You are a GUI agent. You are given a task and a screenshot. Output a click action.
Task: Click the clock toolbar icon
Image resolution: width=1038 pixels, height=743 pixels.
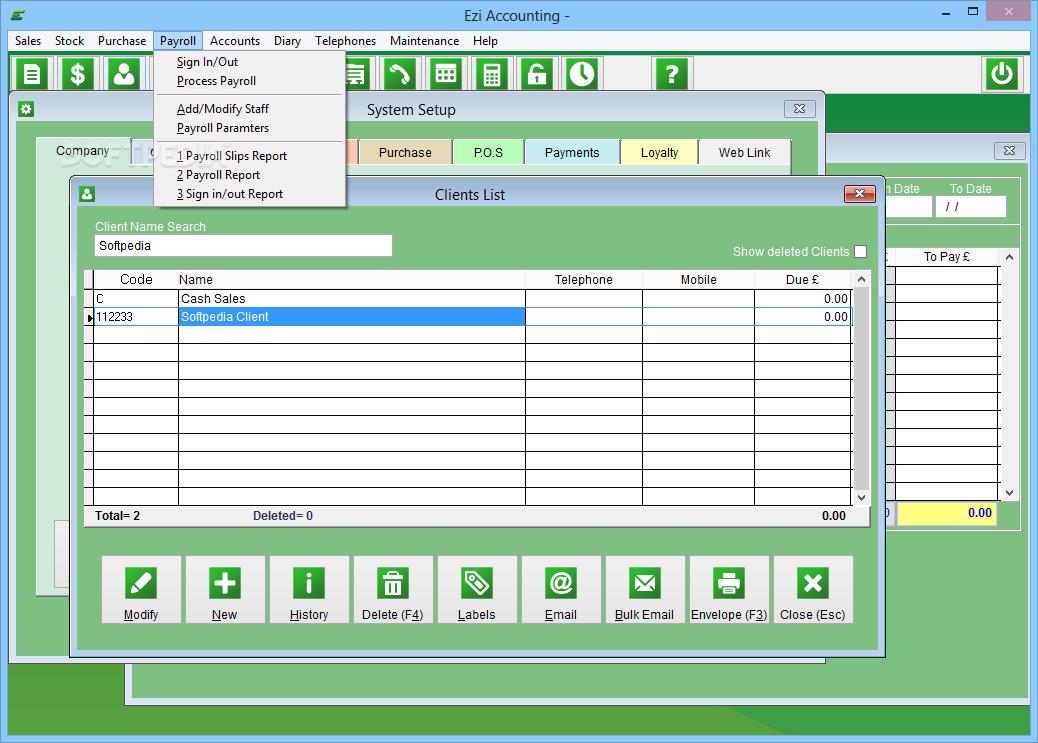click(x=583, y=74)
